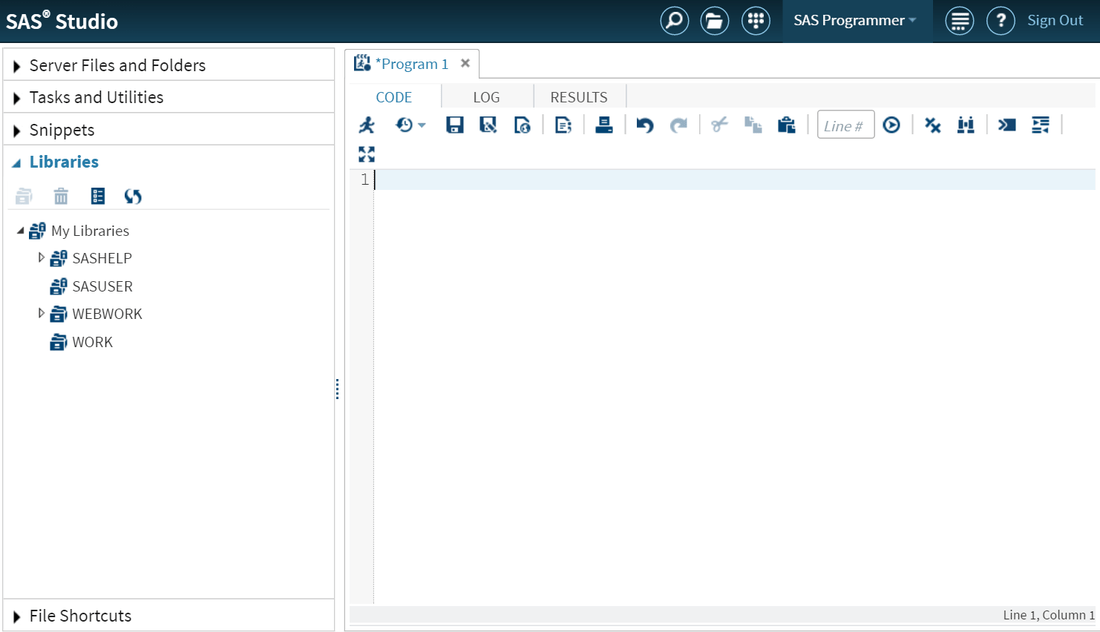1100x632 pixels.
Task: Switch to the RESULTS tab
Action: (x=579, y=97)
